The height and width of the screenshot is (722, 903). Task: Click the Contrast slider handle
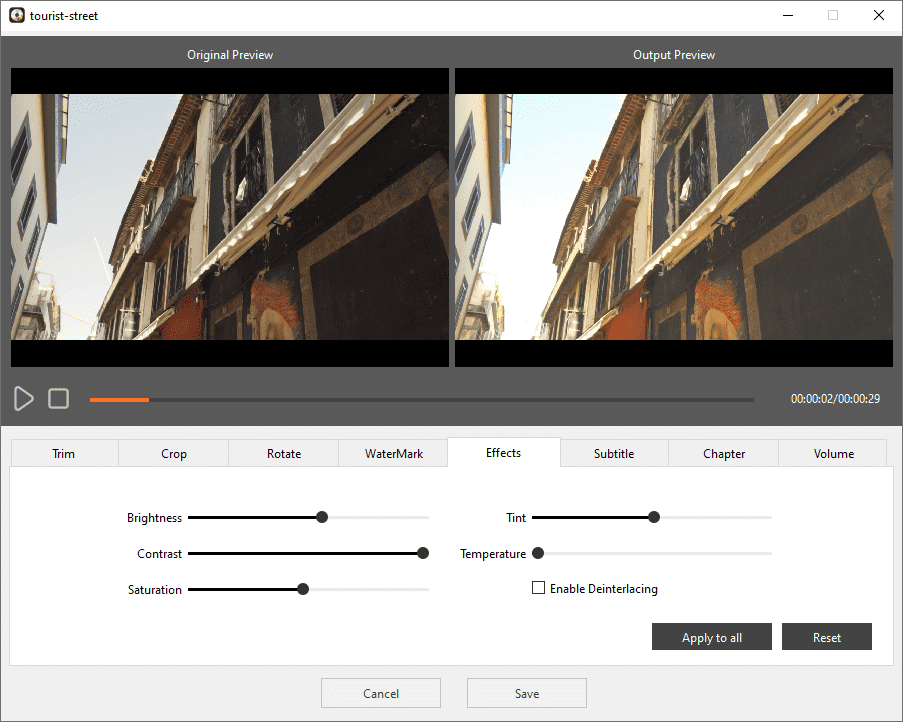point(423,553)
